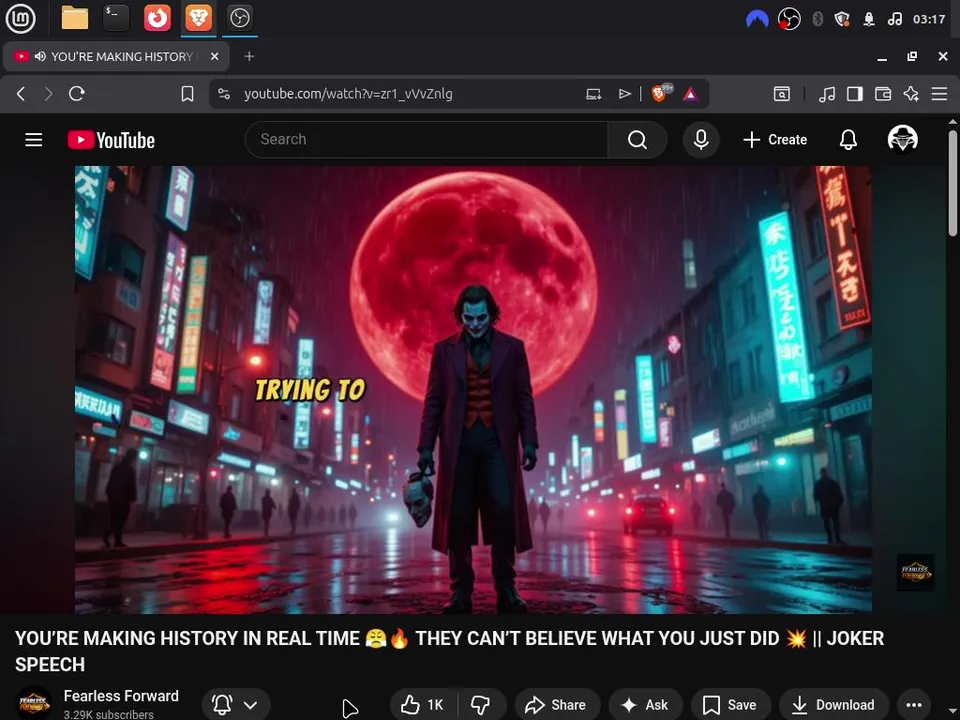Open notifications bell in system tray
The width and height of the screenshot is (960, 720).
click(x=869, y=20)
